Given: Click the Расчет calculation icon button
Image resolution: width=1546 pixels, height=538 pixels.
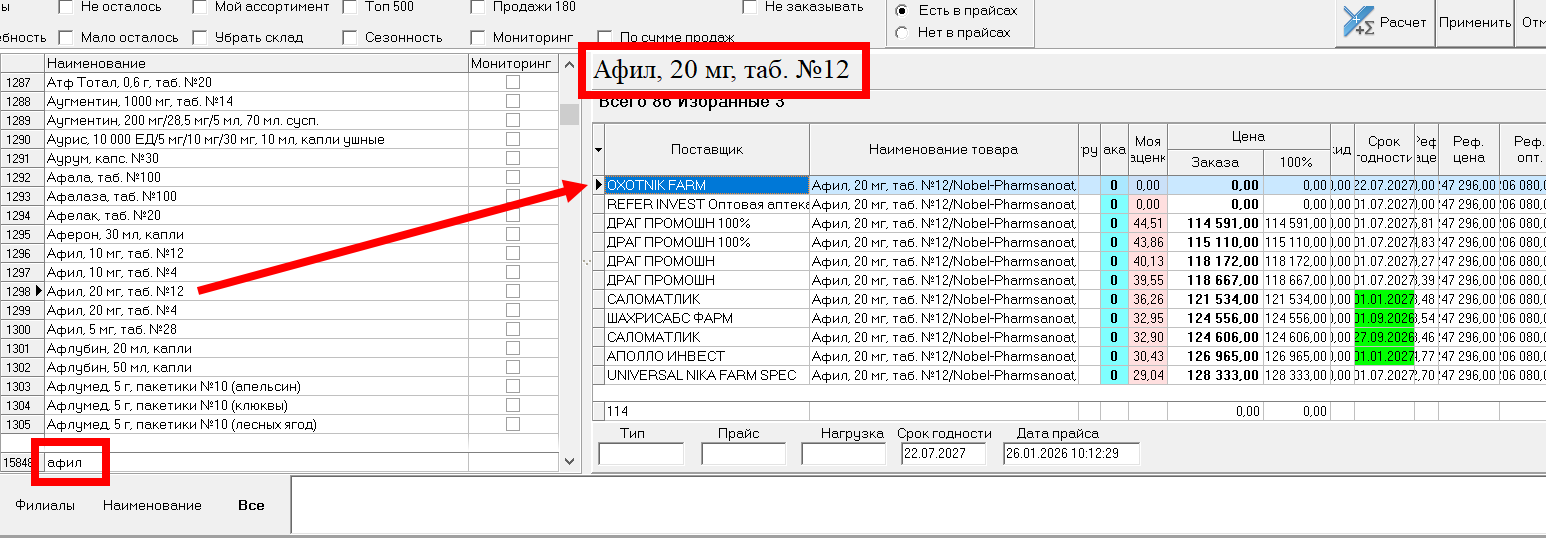Looking at the screenshot, I should [x=1385, y=22].
